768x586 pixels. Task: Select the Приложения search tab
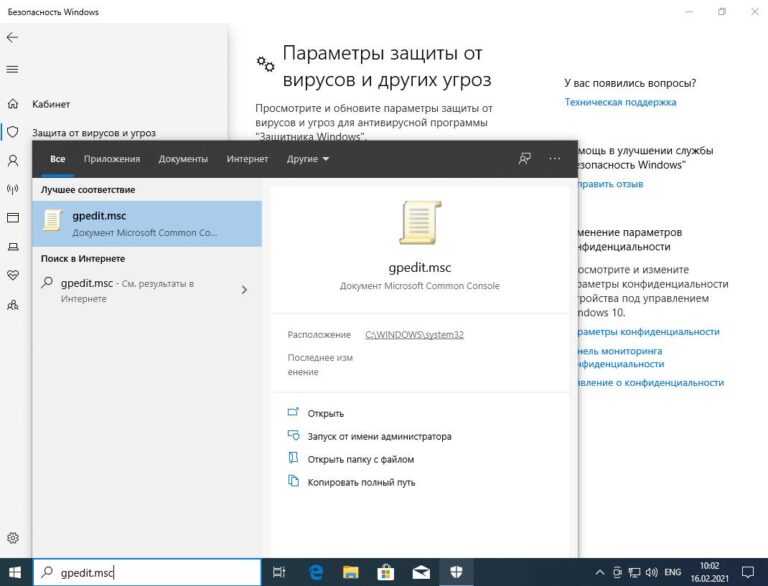click(x=112, y=159)
